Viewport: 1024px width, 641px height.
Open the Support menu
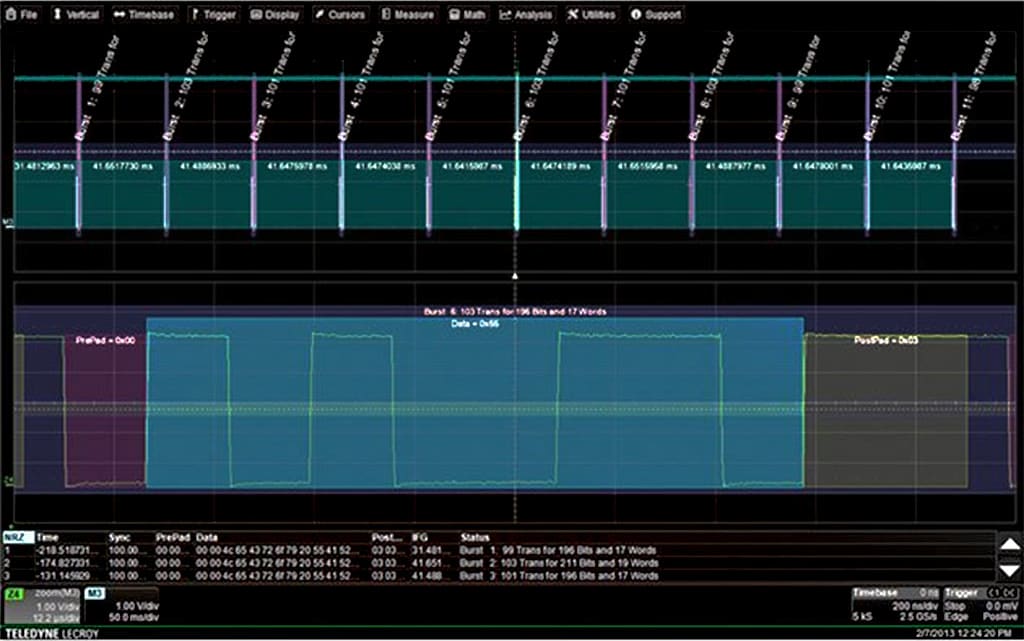coord(656,14)
